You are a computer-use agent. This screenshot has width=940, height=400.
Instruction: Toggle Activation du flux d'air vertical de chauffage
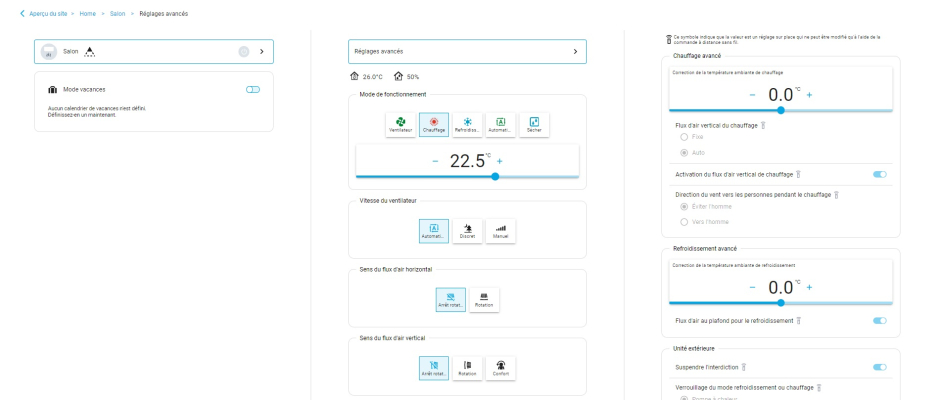(879, 175)
